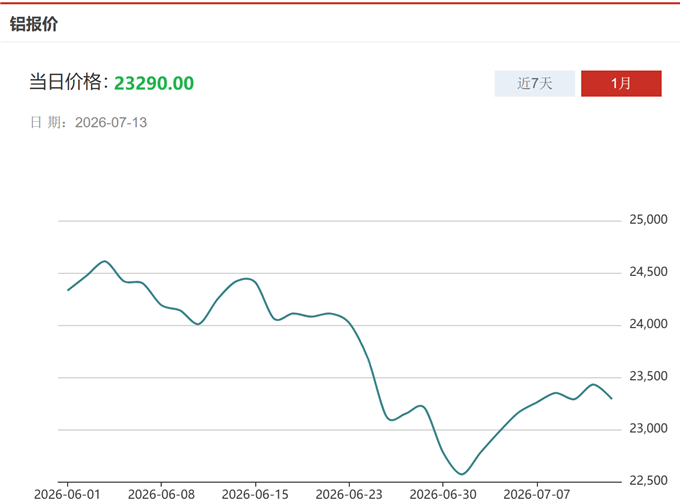Click the 24,000 y-axis label
The width and height of the screenshot is (680, 501).
(648, 324)
